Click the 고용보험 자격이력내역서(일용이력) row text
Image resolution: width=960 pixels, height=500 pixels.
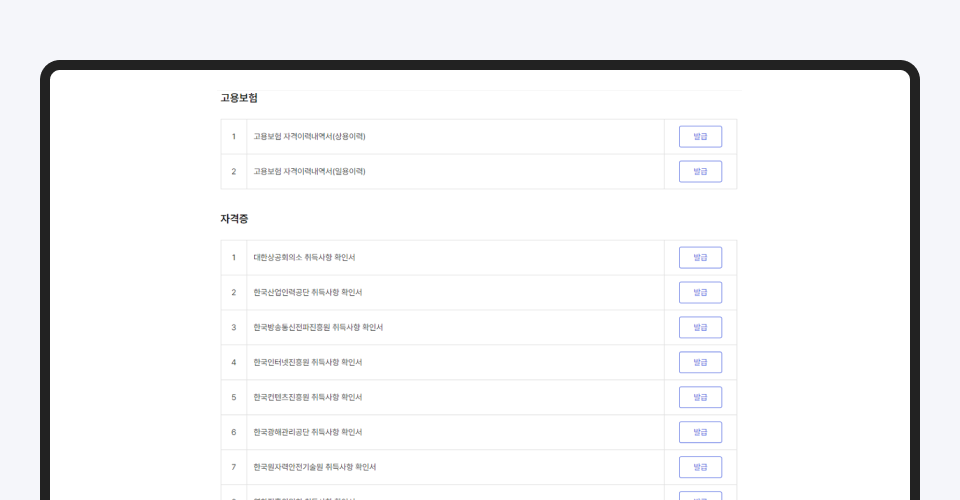click(x=309, y=172)
